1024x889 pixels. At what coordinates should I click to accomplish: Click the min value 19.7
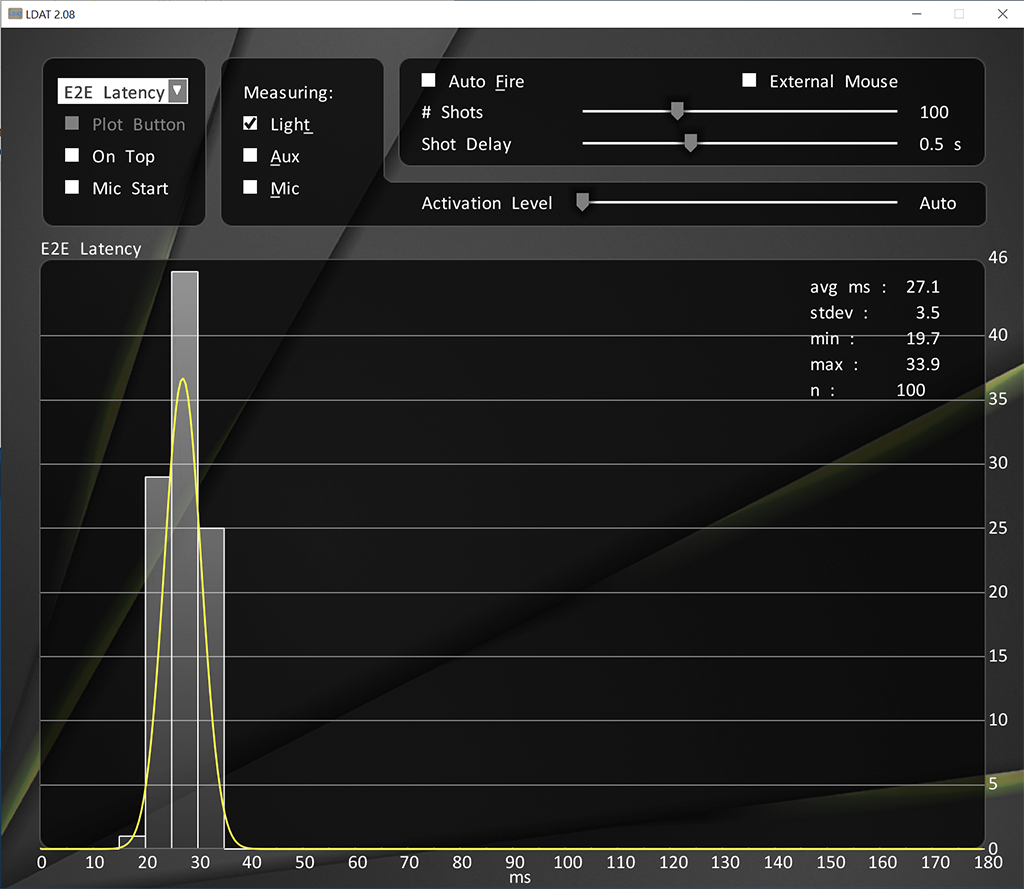[x=923, y=338]
